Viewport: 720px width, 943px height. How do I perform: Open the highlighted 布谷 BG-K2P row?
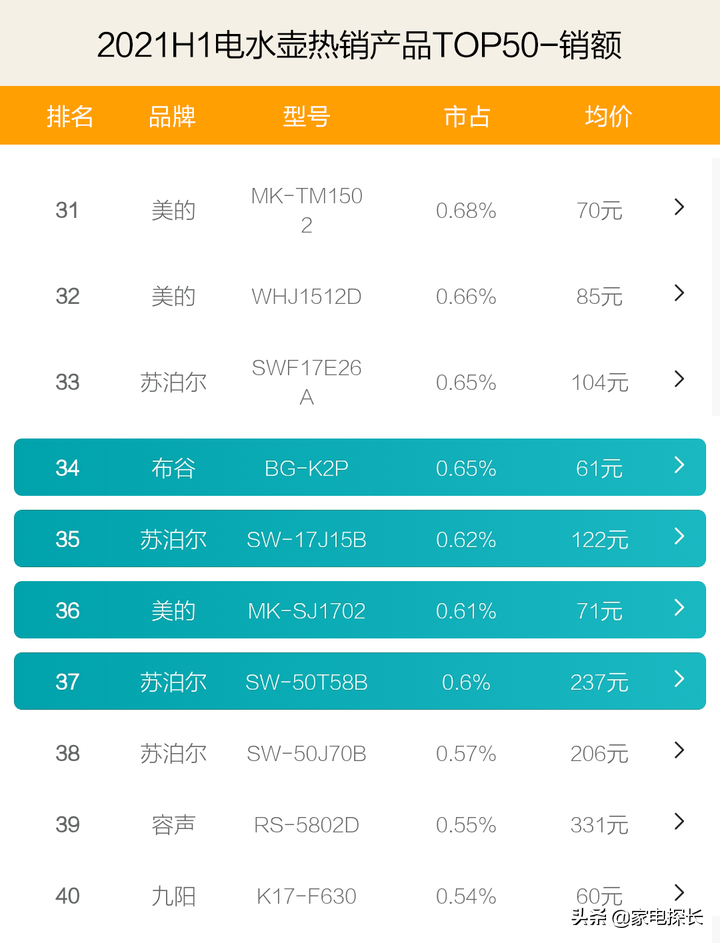[x=360, y=468]
